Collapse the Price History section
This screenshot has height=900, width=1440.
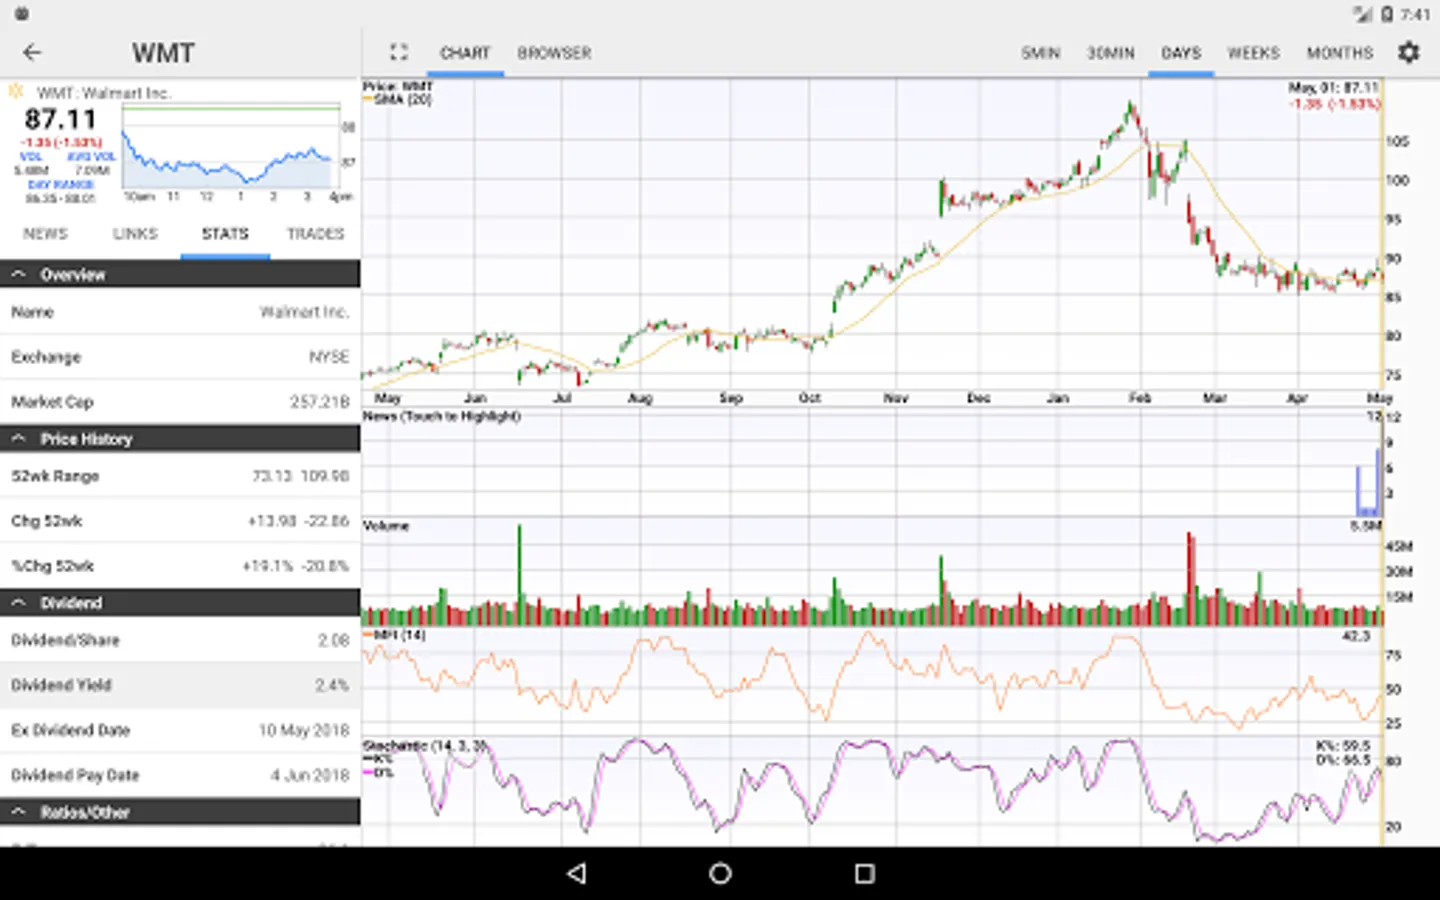pyautogui.click(x=180, y=438)
